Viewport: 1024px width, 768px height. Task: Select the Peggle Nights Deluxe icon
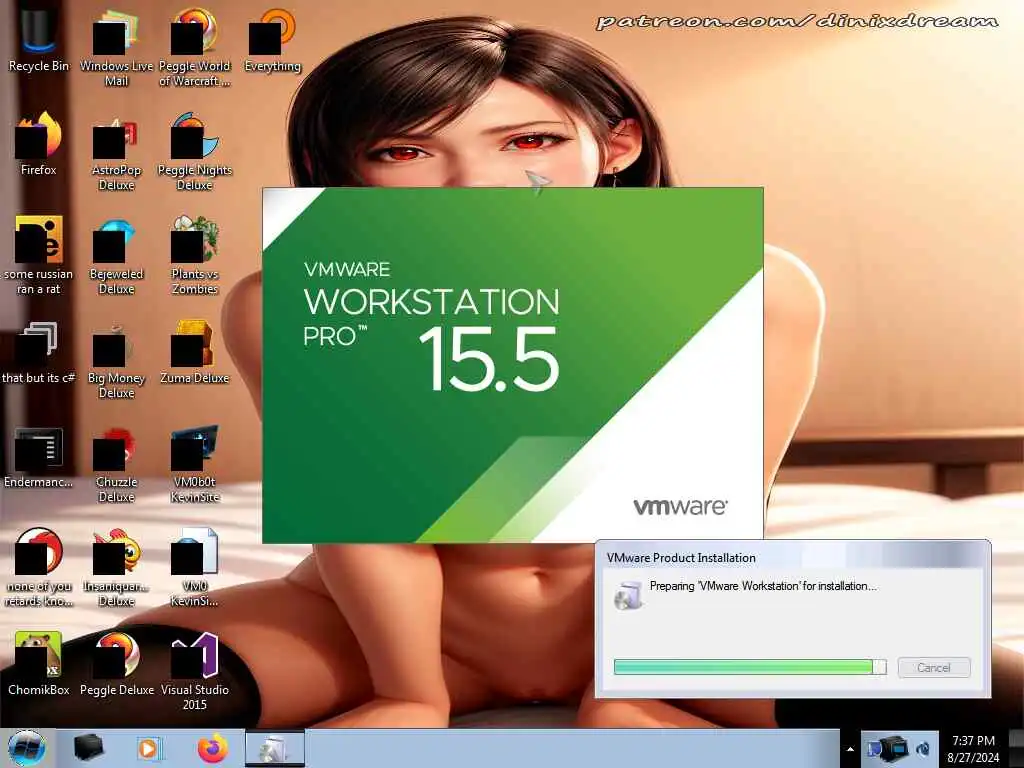coord(195,152)
